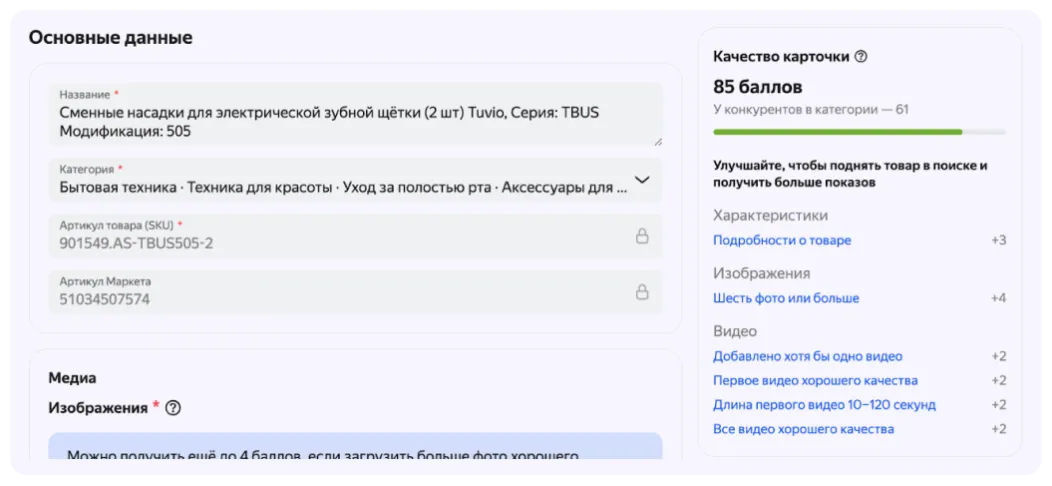1052x486 pixels.
Task: Click the Длина первого видео 10–120 секунд link
Action: click(824, 405)
